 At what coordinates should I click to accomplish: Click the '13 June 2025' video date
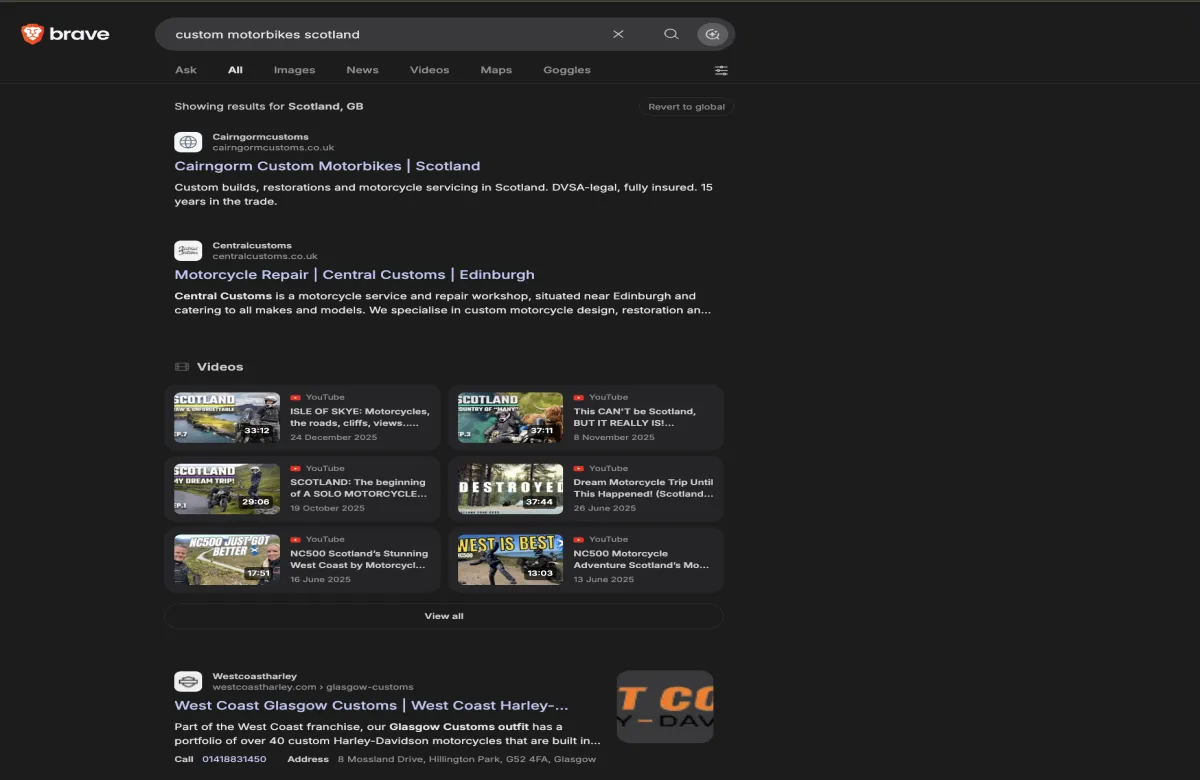click(604, 579)
